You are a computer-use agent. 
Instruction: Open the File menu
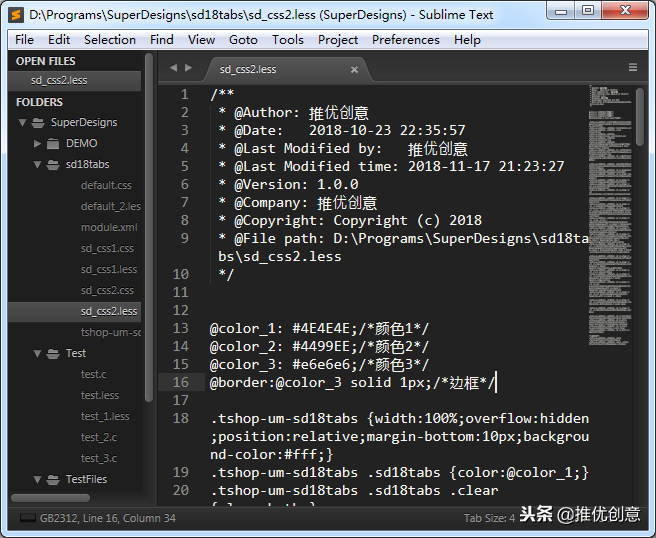pyautogui.click(x=24, y=40)
